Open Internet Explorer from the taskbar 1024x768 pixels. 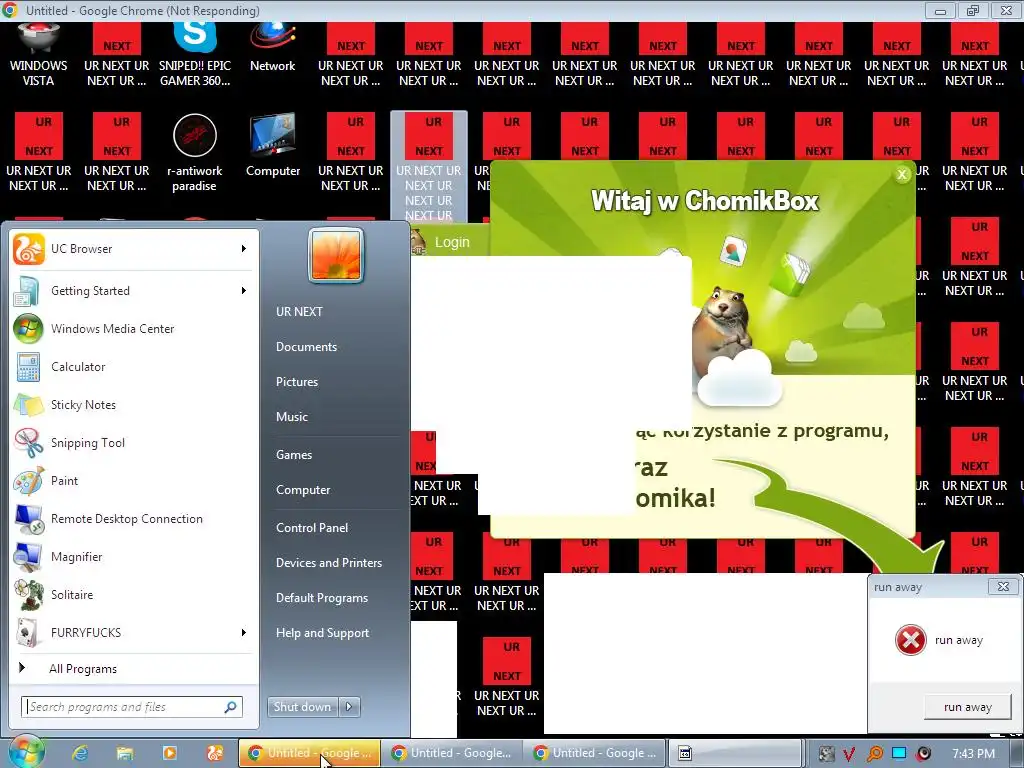80,753
